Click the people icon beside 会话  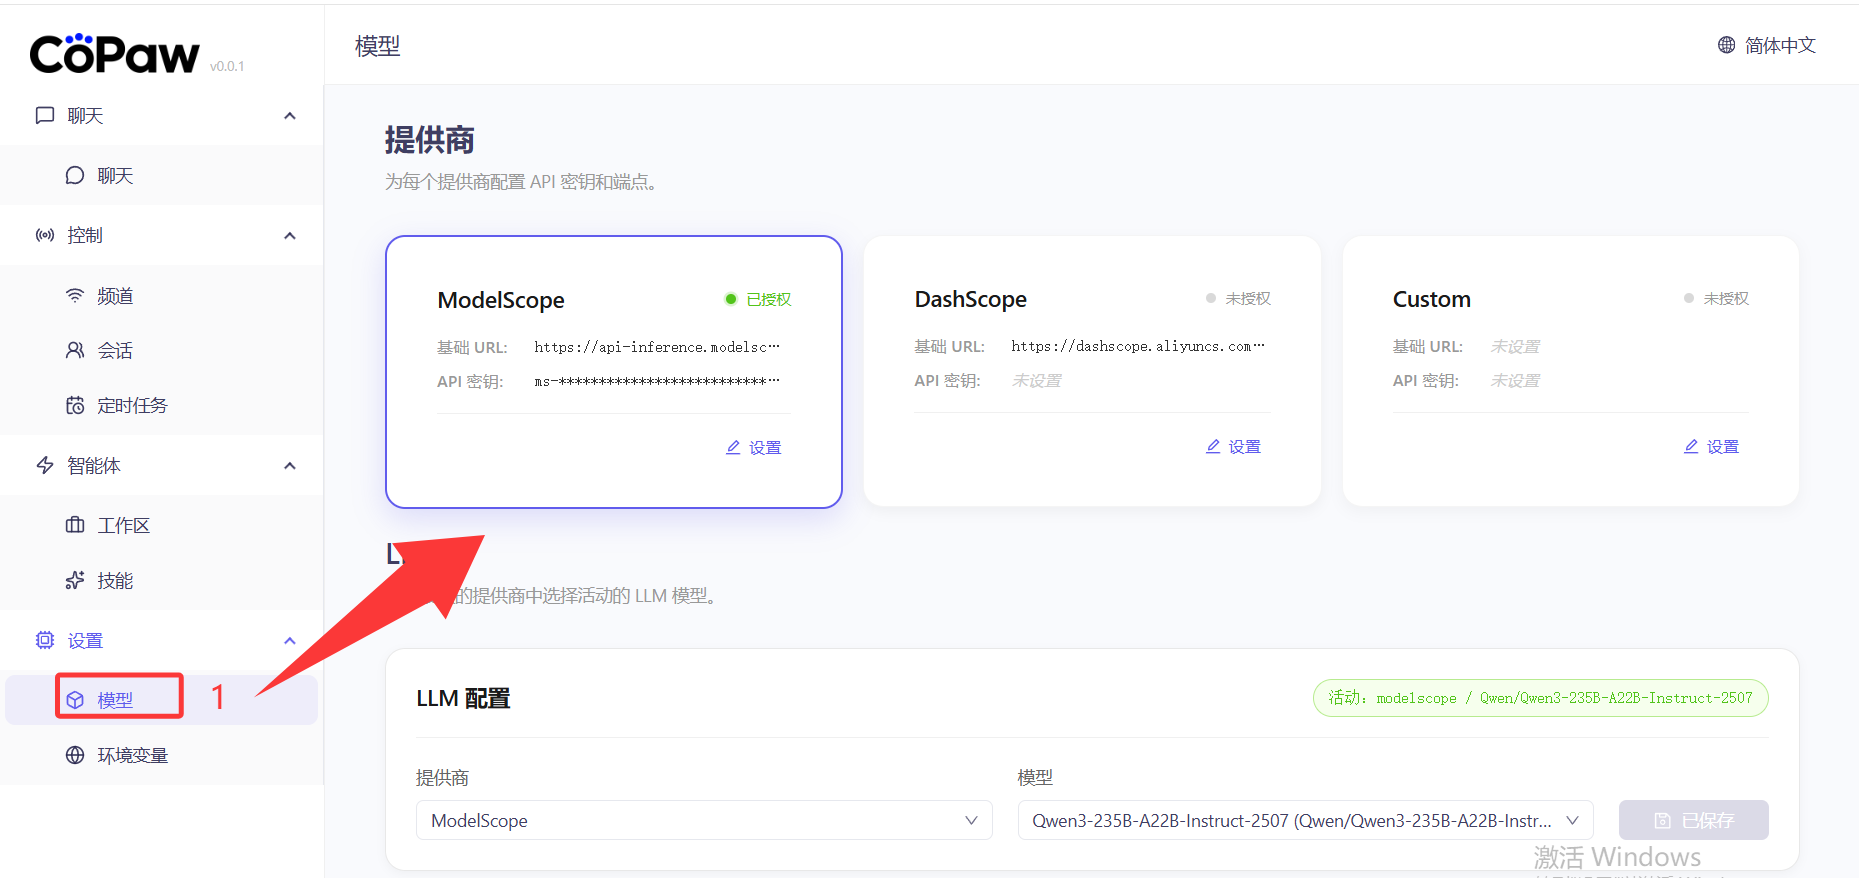click(x=75, y=350)
